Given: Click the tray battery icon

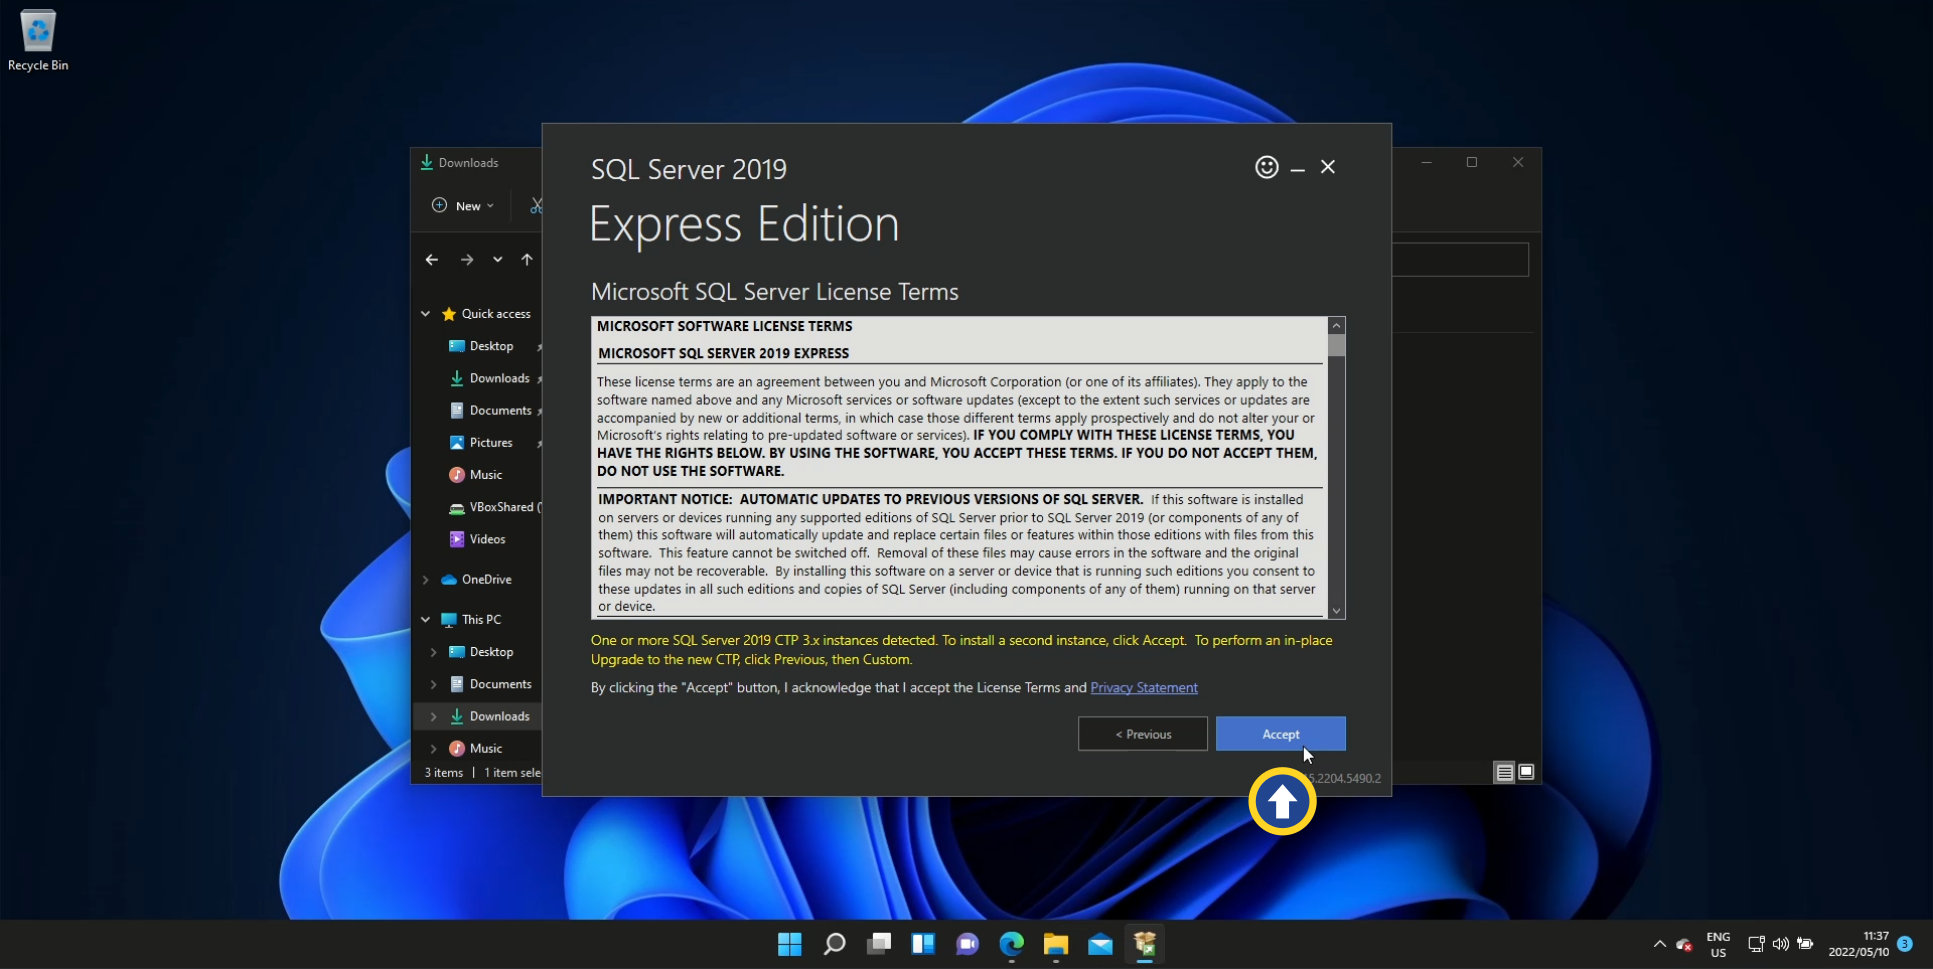Looking at the screenshot, I should (1805, 944).
